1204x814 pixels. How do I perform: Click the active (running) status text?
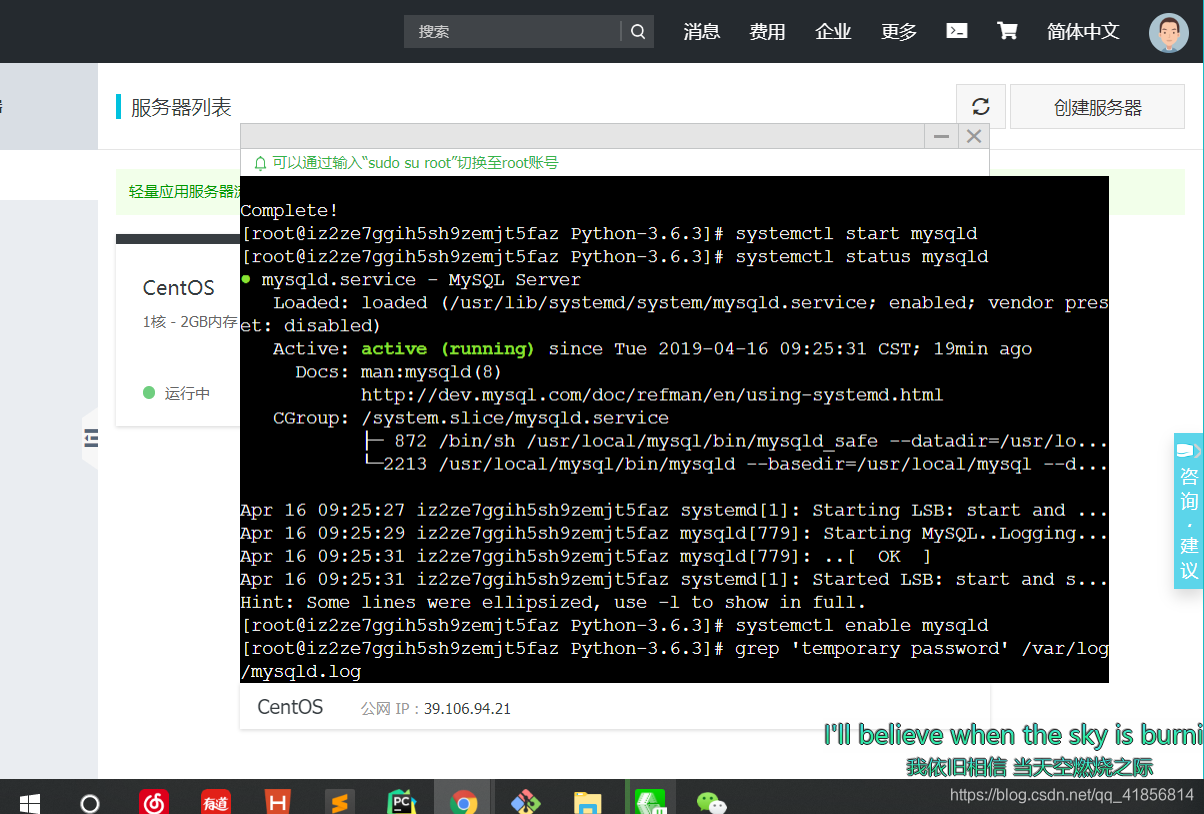(x=448, y=349)
